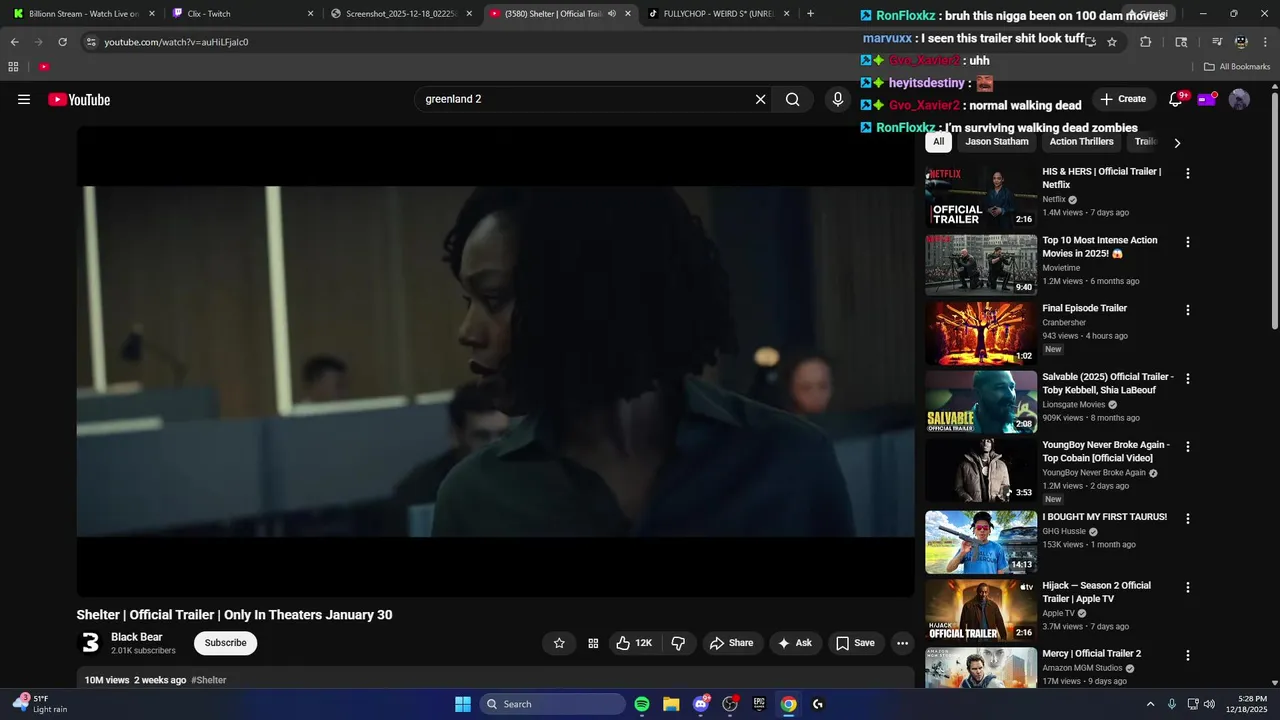Image resolution: width=1280 pixels, height=720 pixels.
Task: Open the Black Bear channel name link
Action: click(x=137, y=637)
